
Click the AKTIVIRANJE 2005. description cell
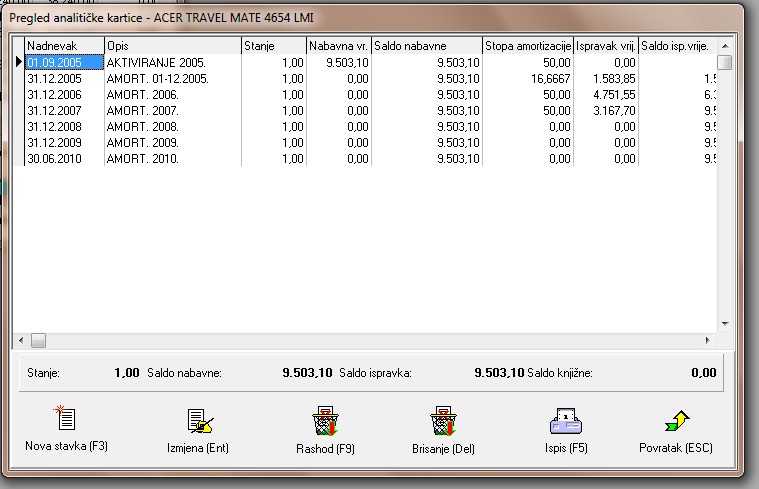[173, 62]
